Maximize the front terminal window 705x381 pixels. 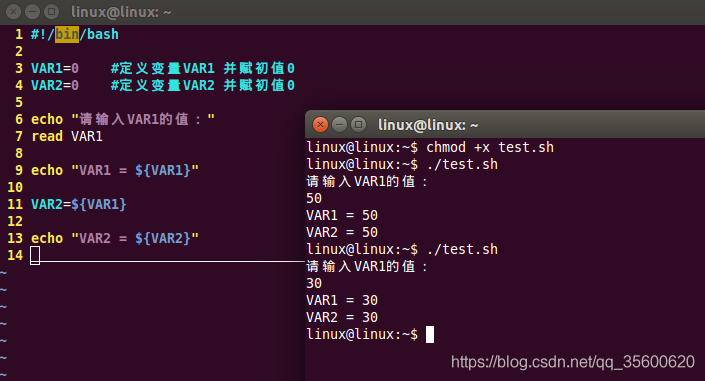[358, 124]
